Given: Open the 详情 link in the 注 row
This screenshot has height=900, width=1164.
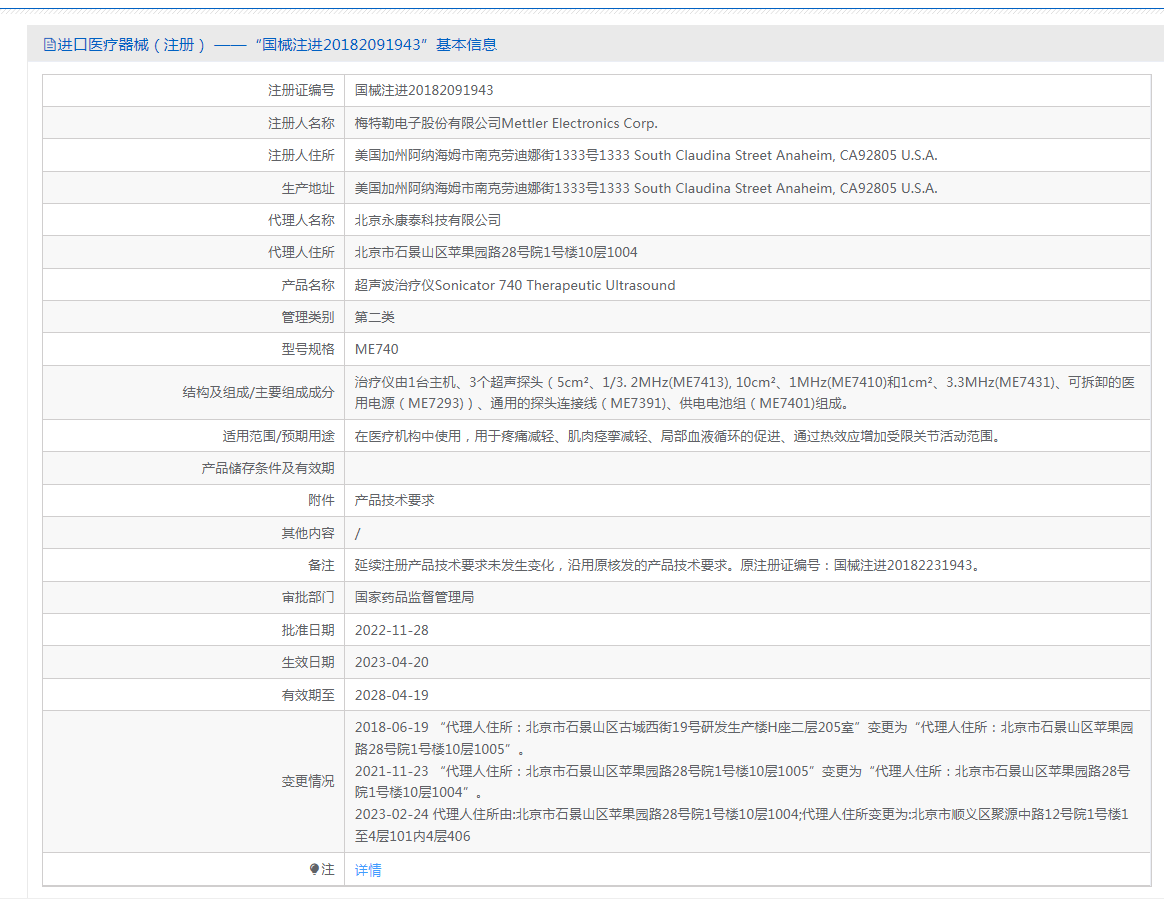Looking at the screenshot, I should [x=367, y=870].
